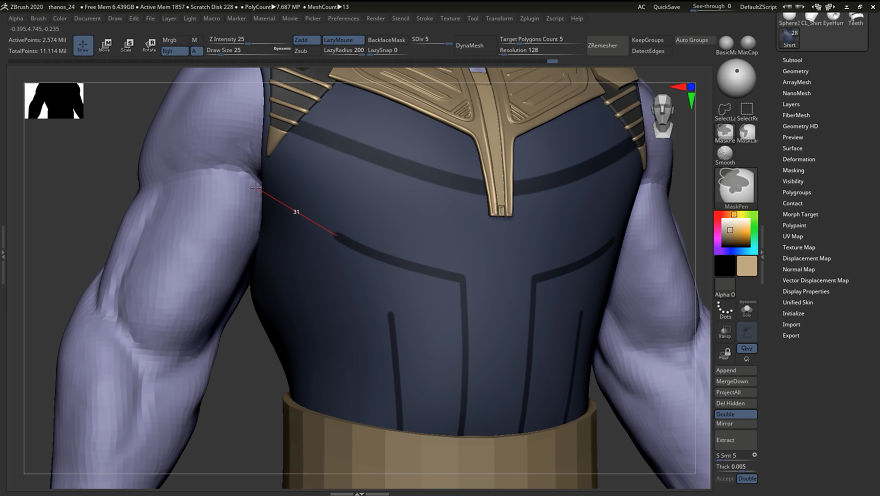Open the Alpha Off slot
The image size is (880, 496).
click(x=725, y=287)
